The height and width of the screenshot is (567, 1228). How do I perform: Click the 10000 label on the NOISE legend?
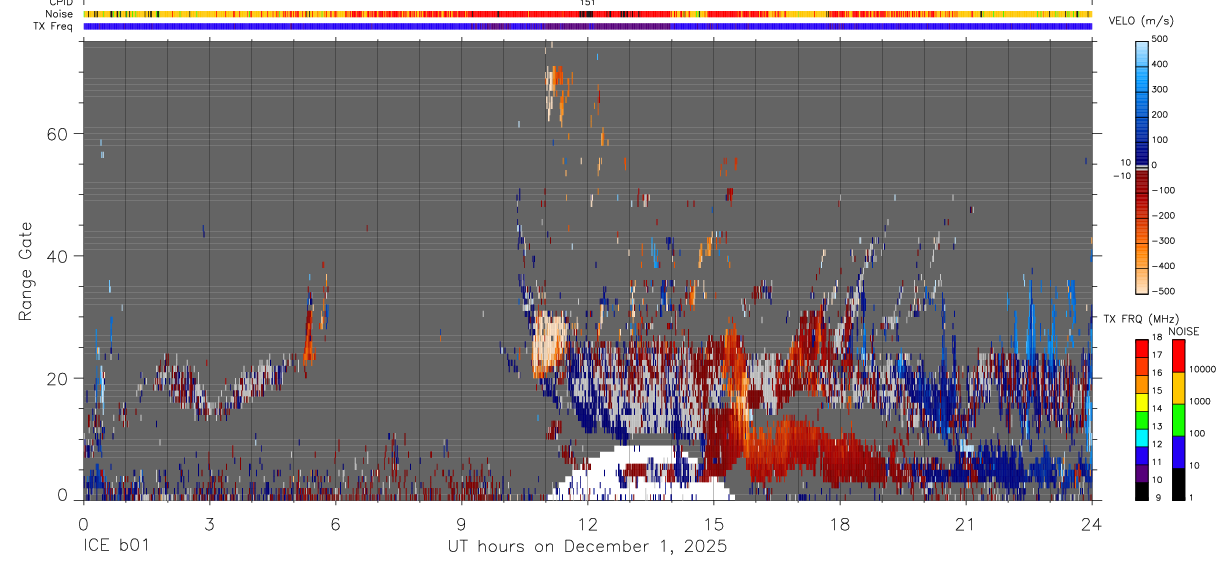tap(1204, 370)
